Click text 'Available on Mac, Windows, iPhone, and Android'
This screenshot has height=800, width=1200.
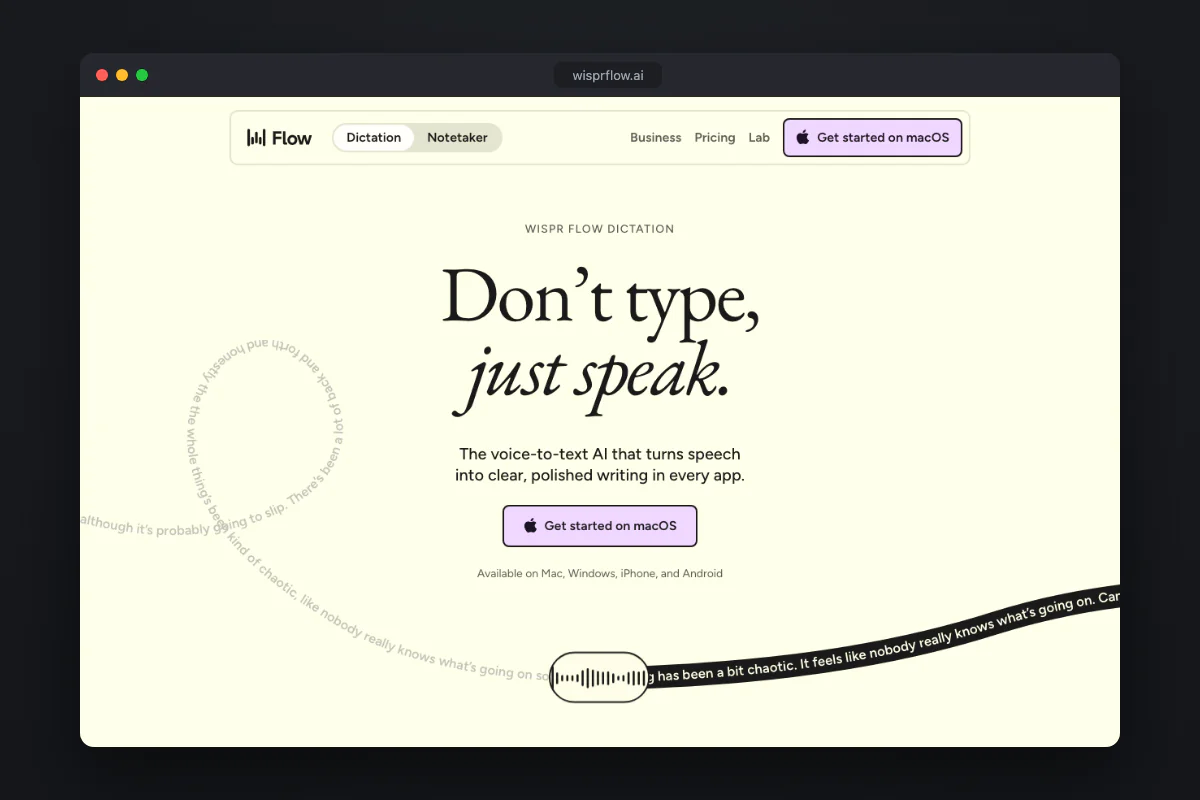click(x=600, y=574)
